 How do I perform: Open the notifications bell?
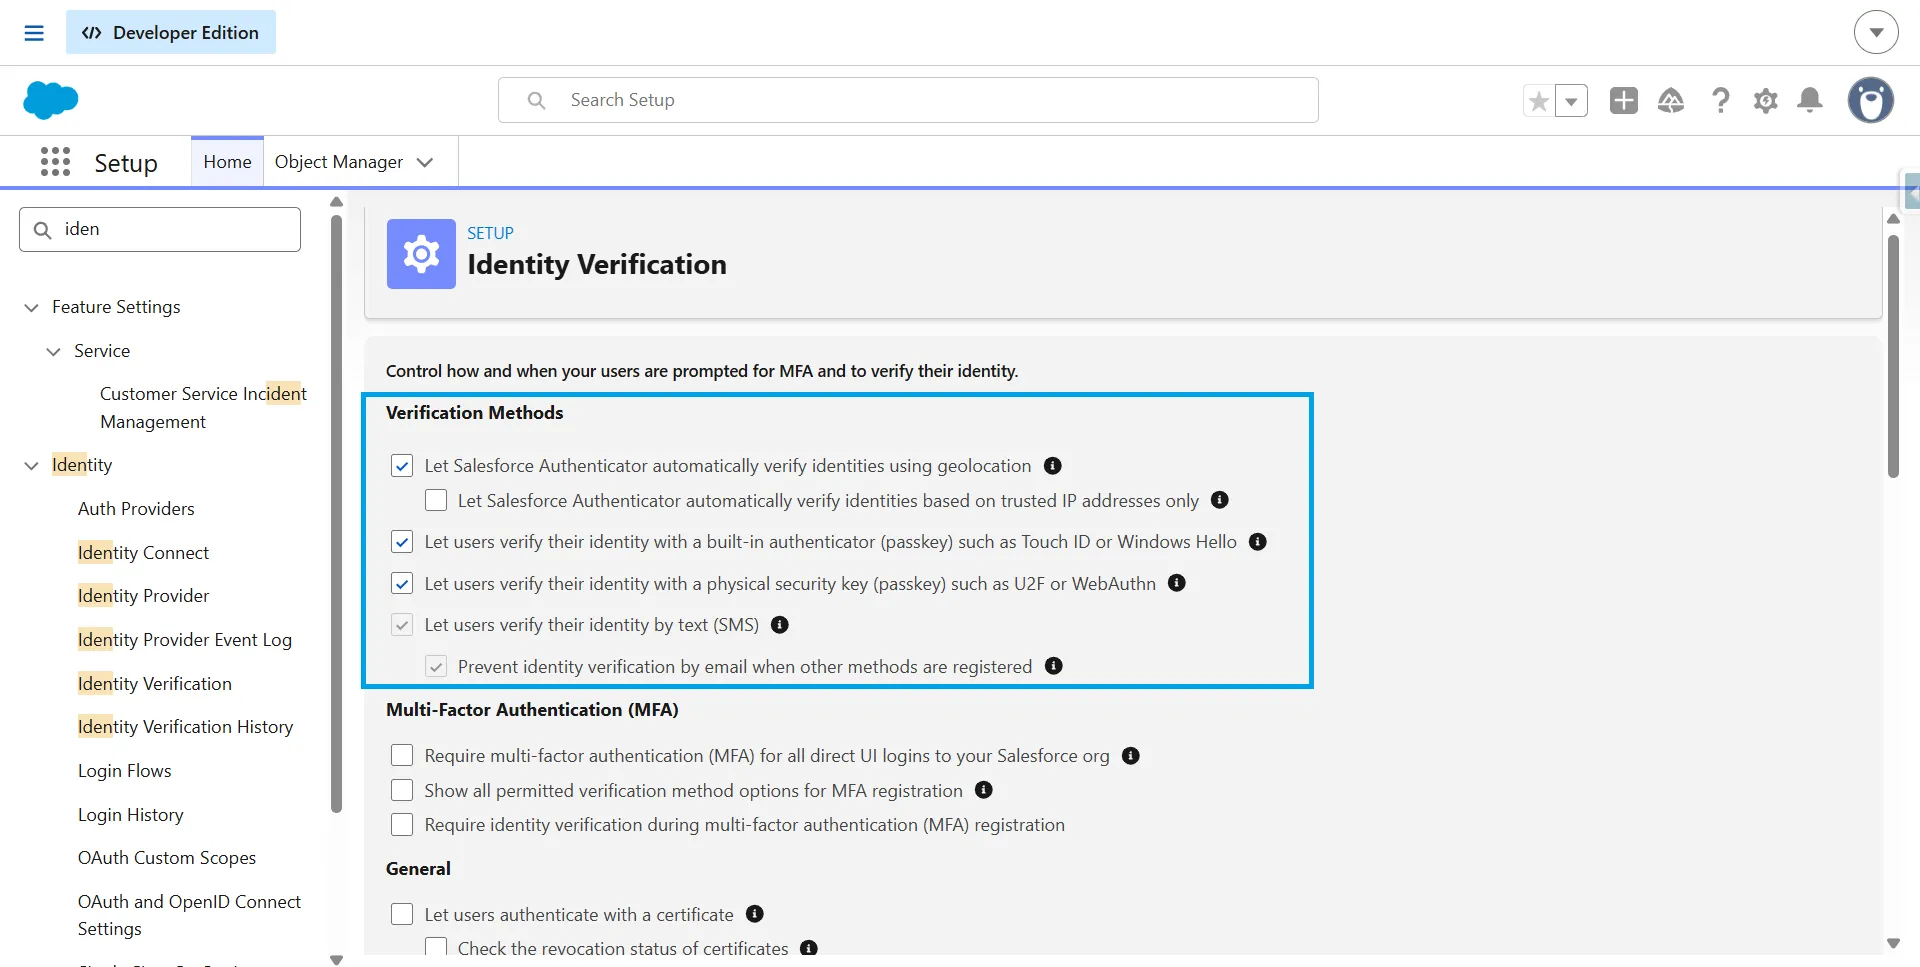(1810, 100)
